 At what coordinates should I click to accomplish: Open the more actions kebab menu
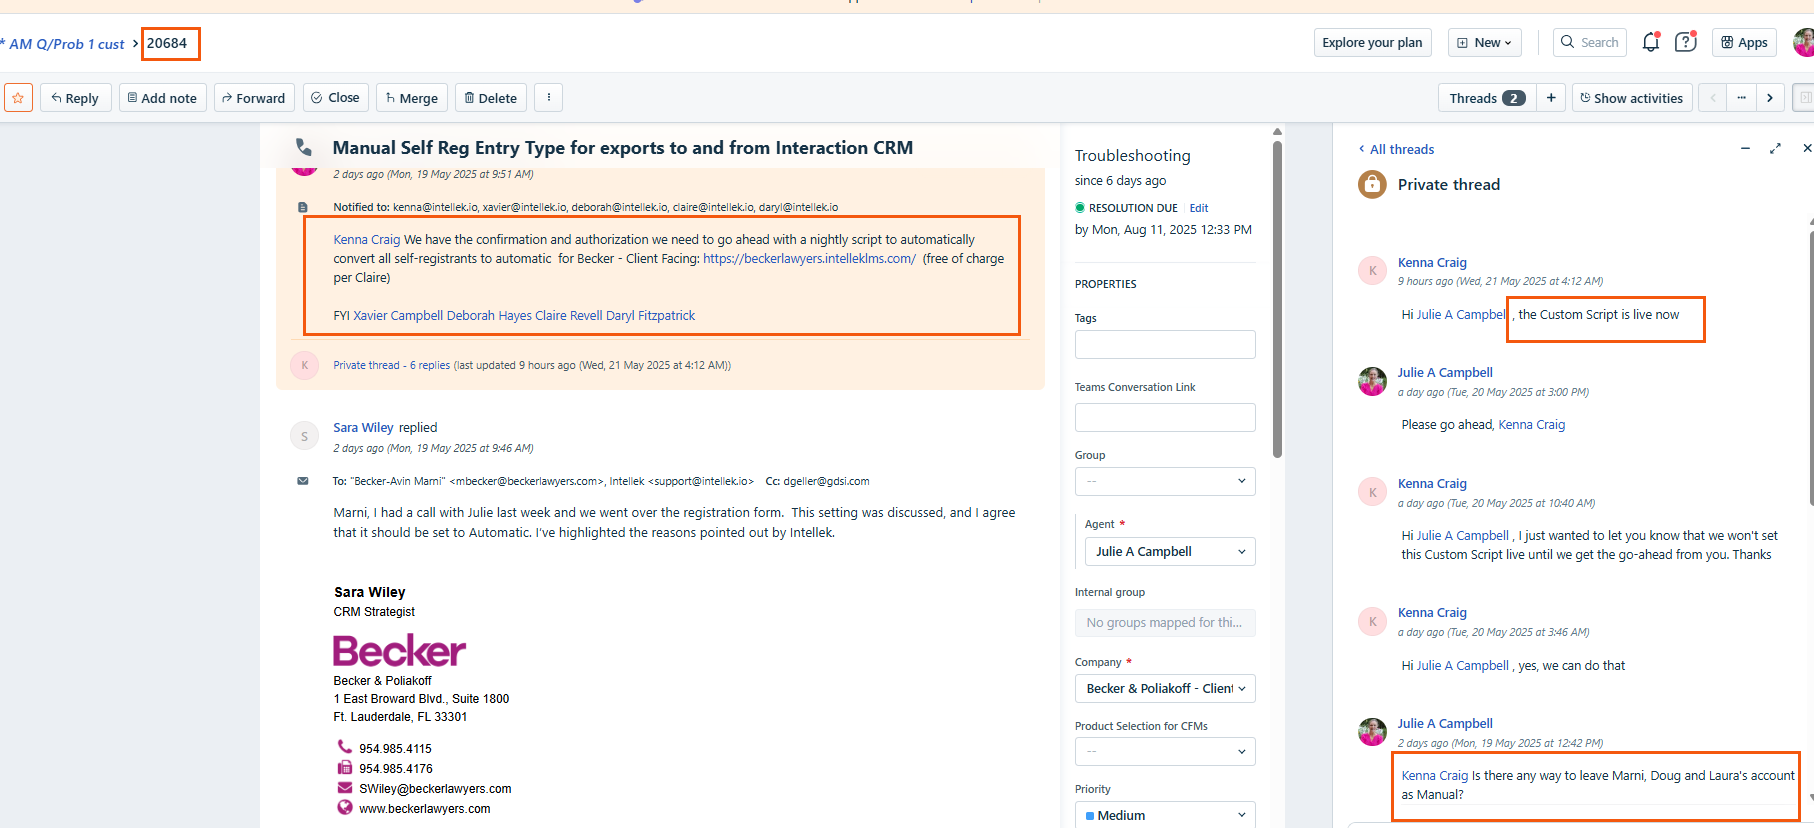[x=549, y=98]
